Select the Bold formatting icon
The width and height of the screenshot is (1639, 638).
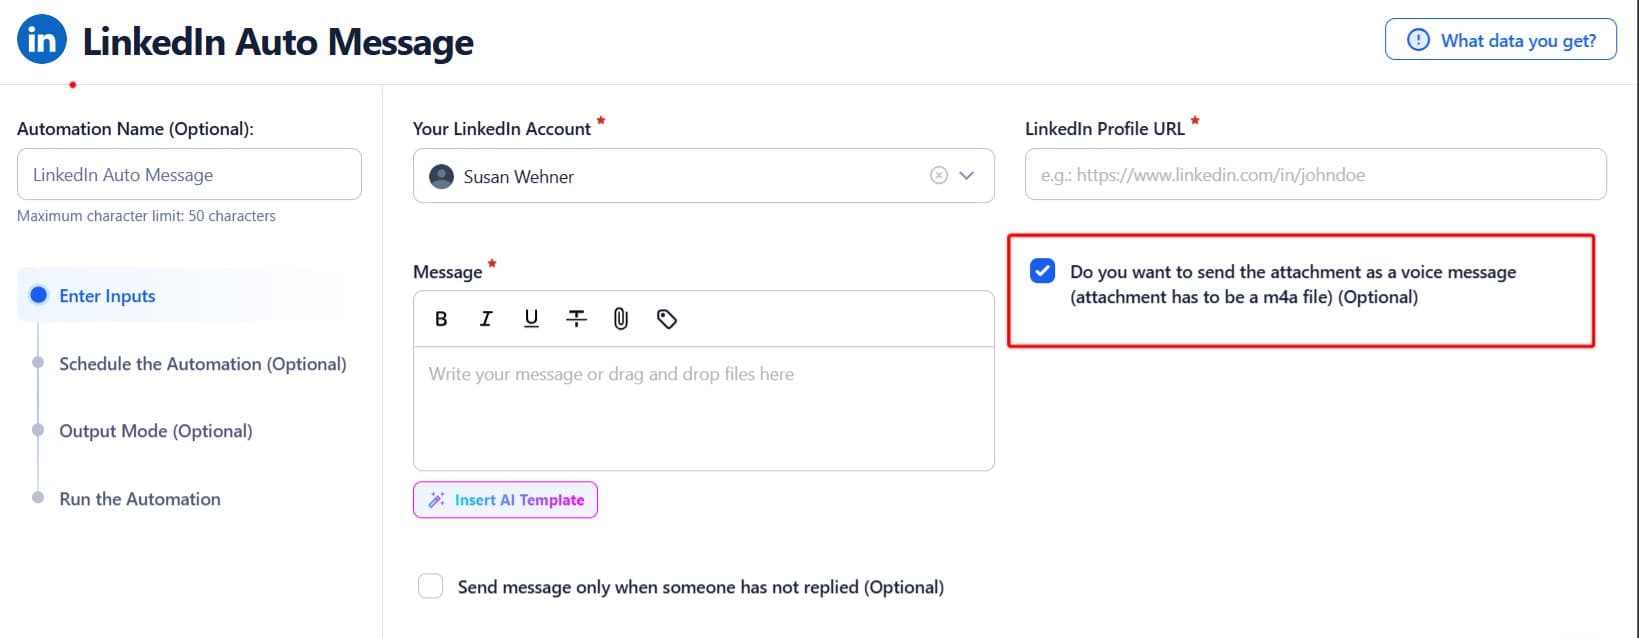(440, 318)
